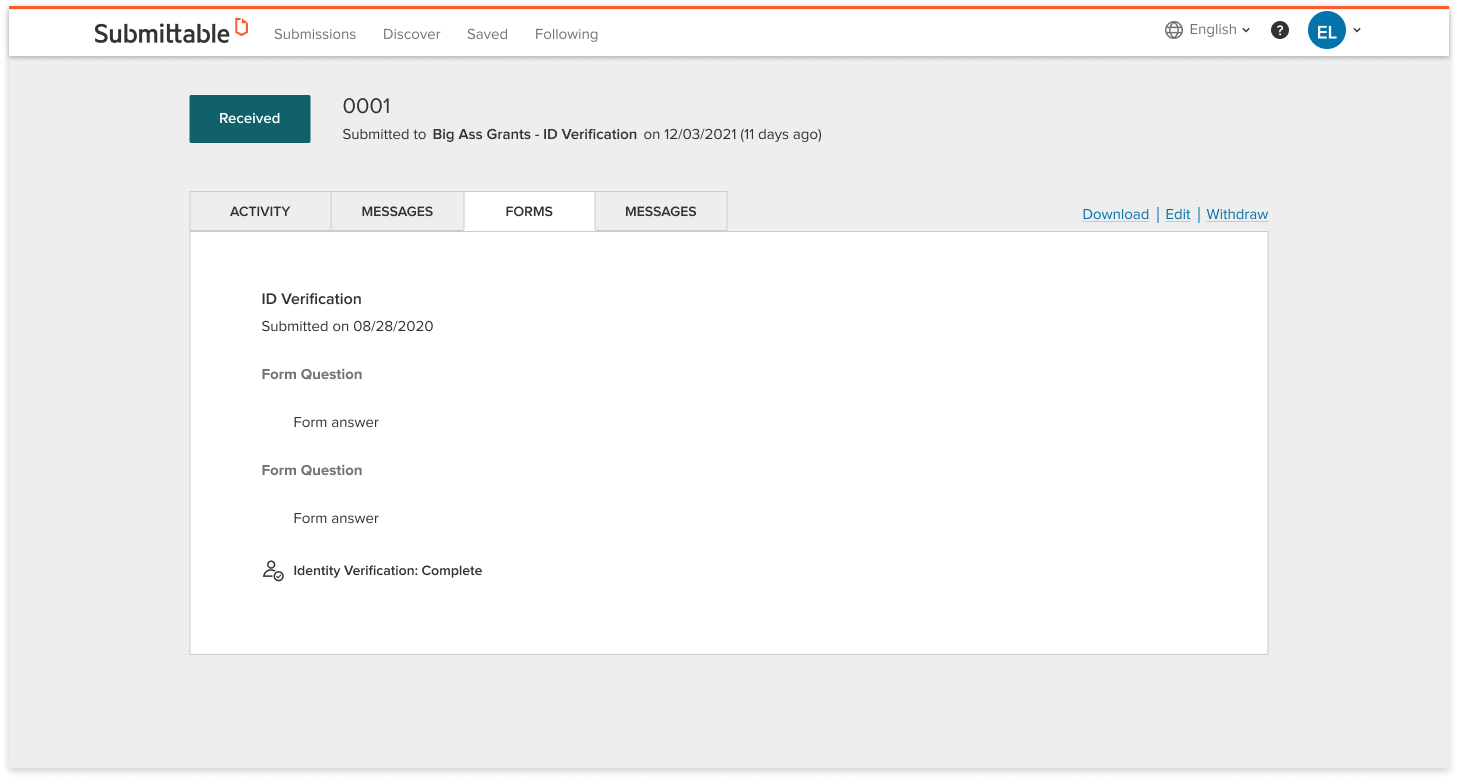Image resolution: width=1458 pixels, height=780 pixels.
Task: Click the second Form Question label
Action: 312,470
